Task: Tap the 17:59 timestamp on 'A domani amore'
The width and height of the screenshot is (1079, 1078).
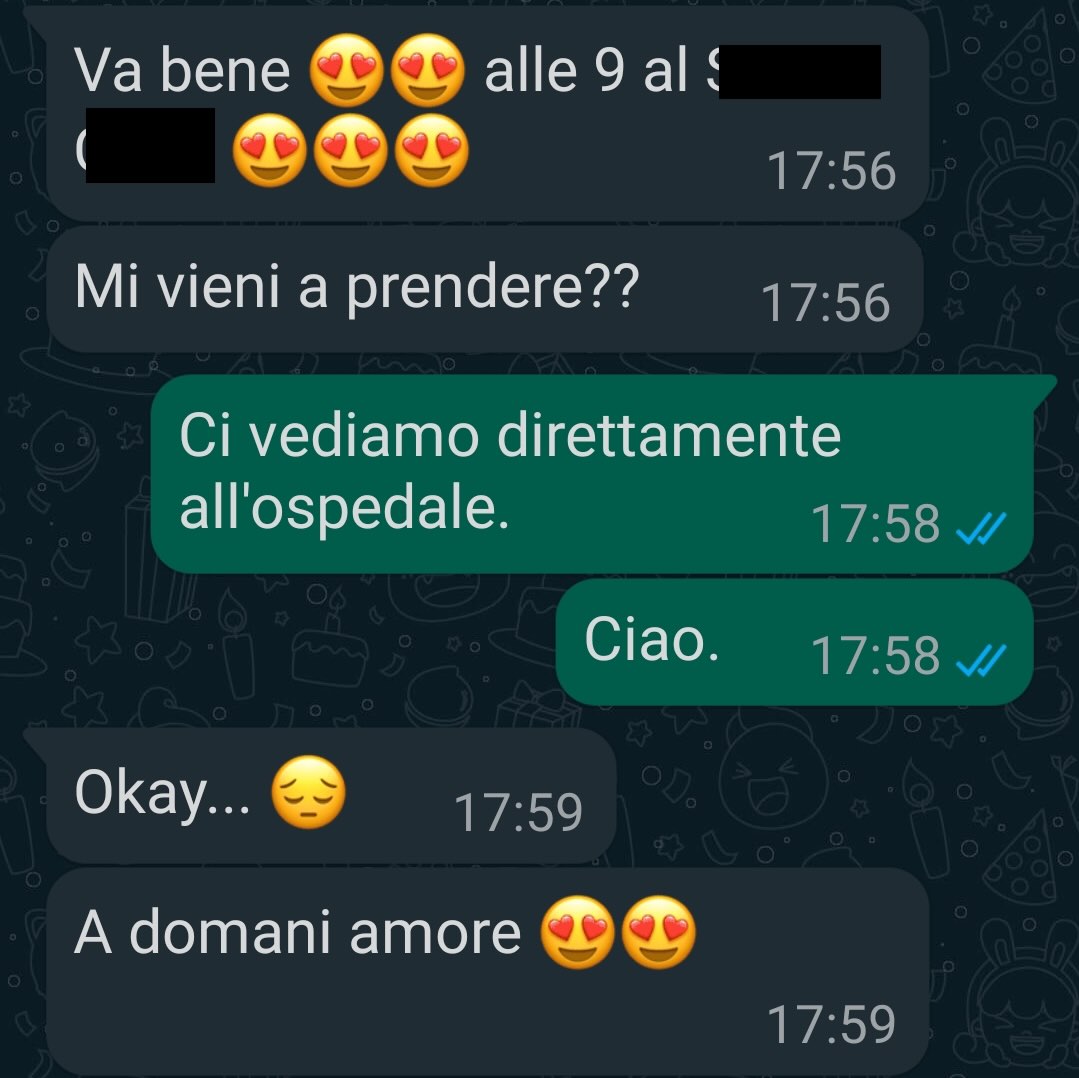Action: pos(831,1024)
